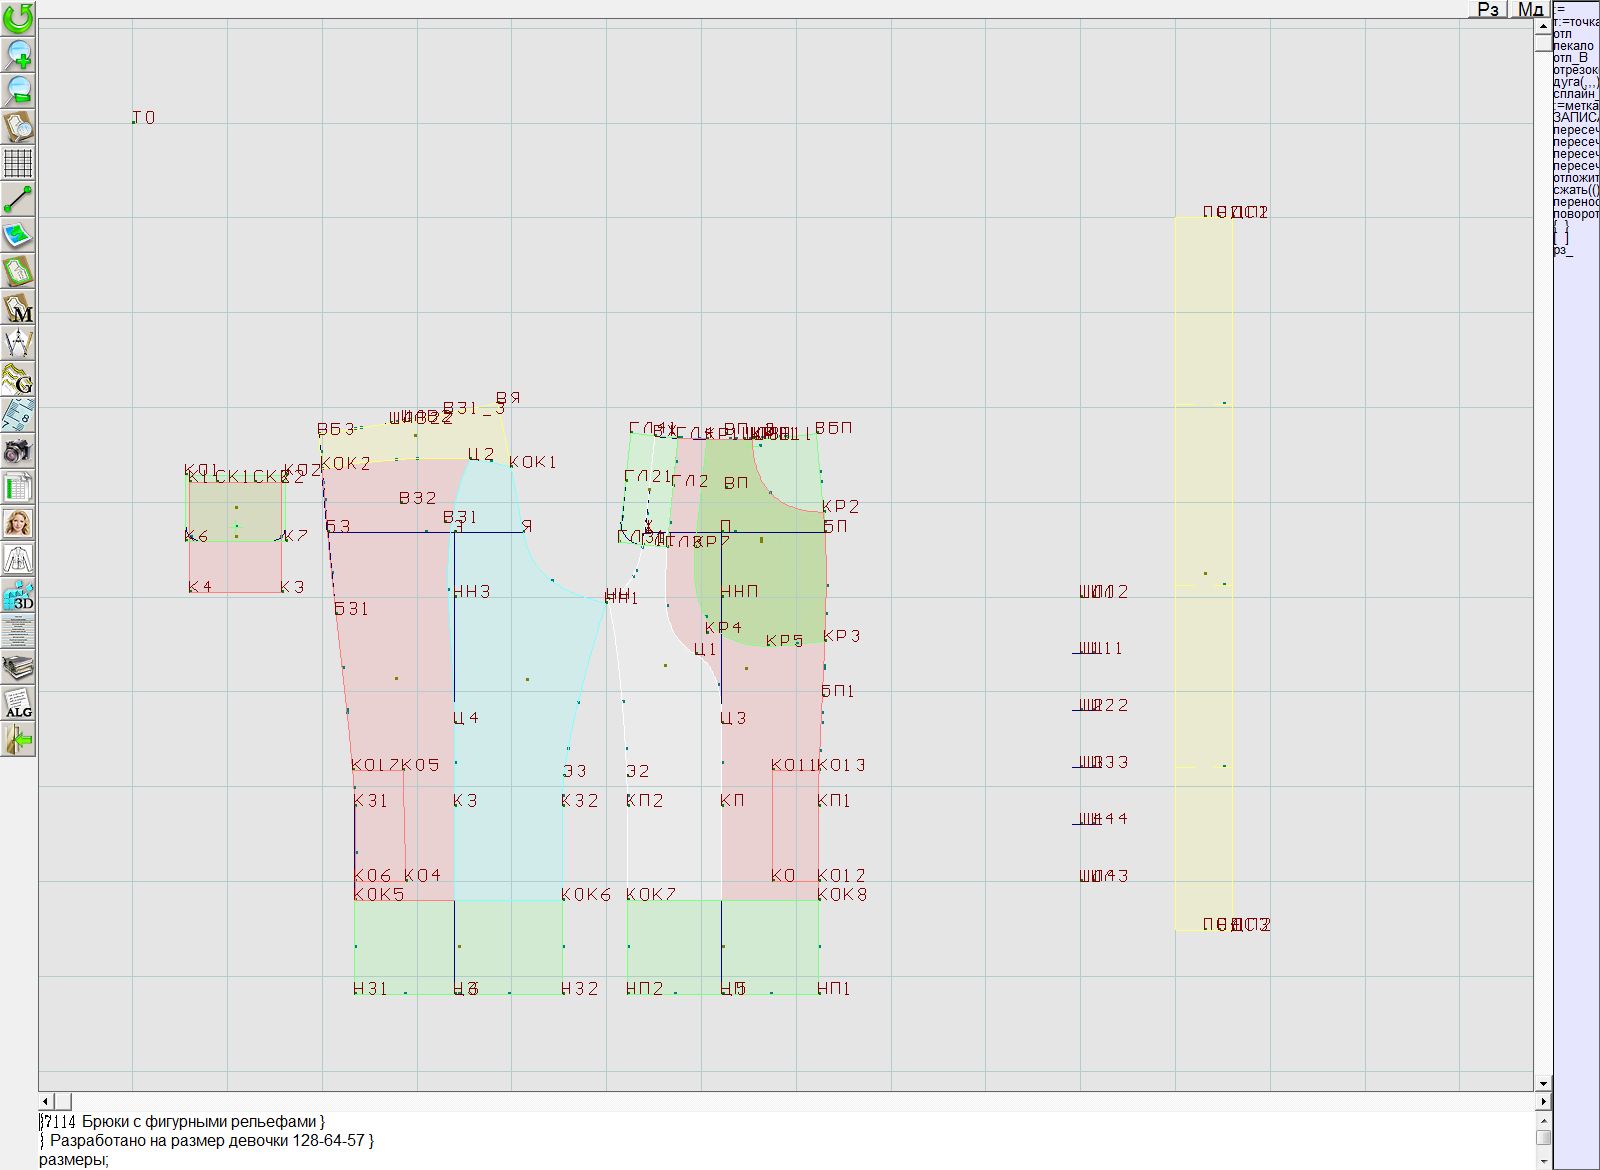This screenshot has height=1170, width=1600.
Task: Click in the script text editor line 'размеры;'
Action: 74,1160
